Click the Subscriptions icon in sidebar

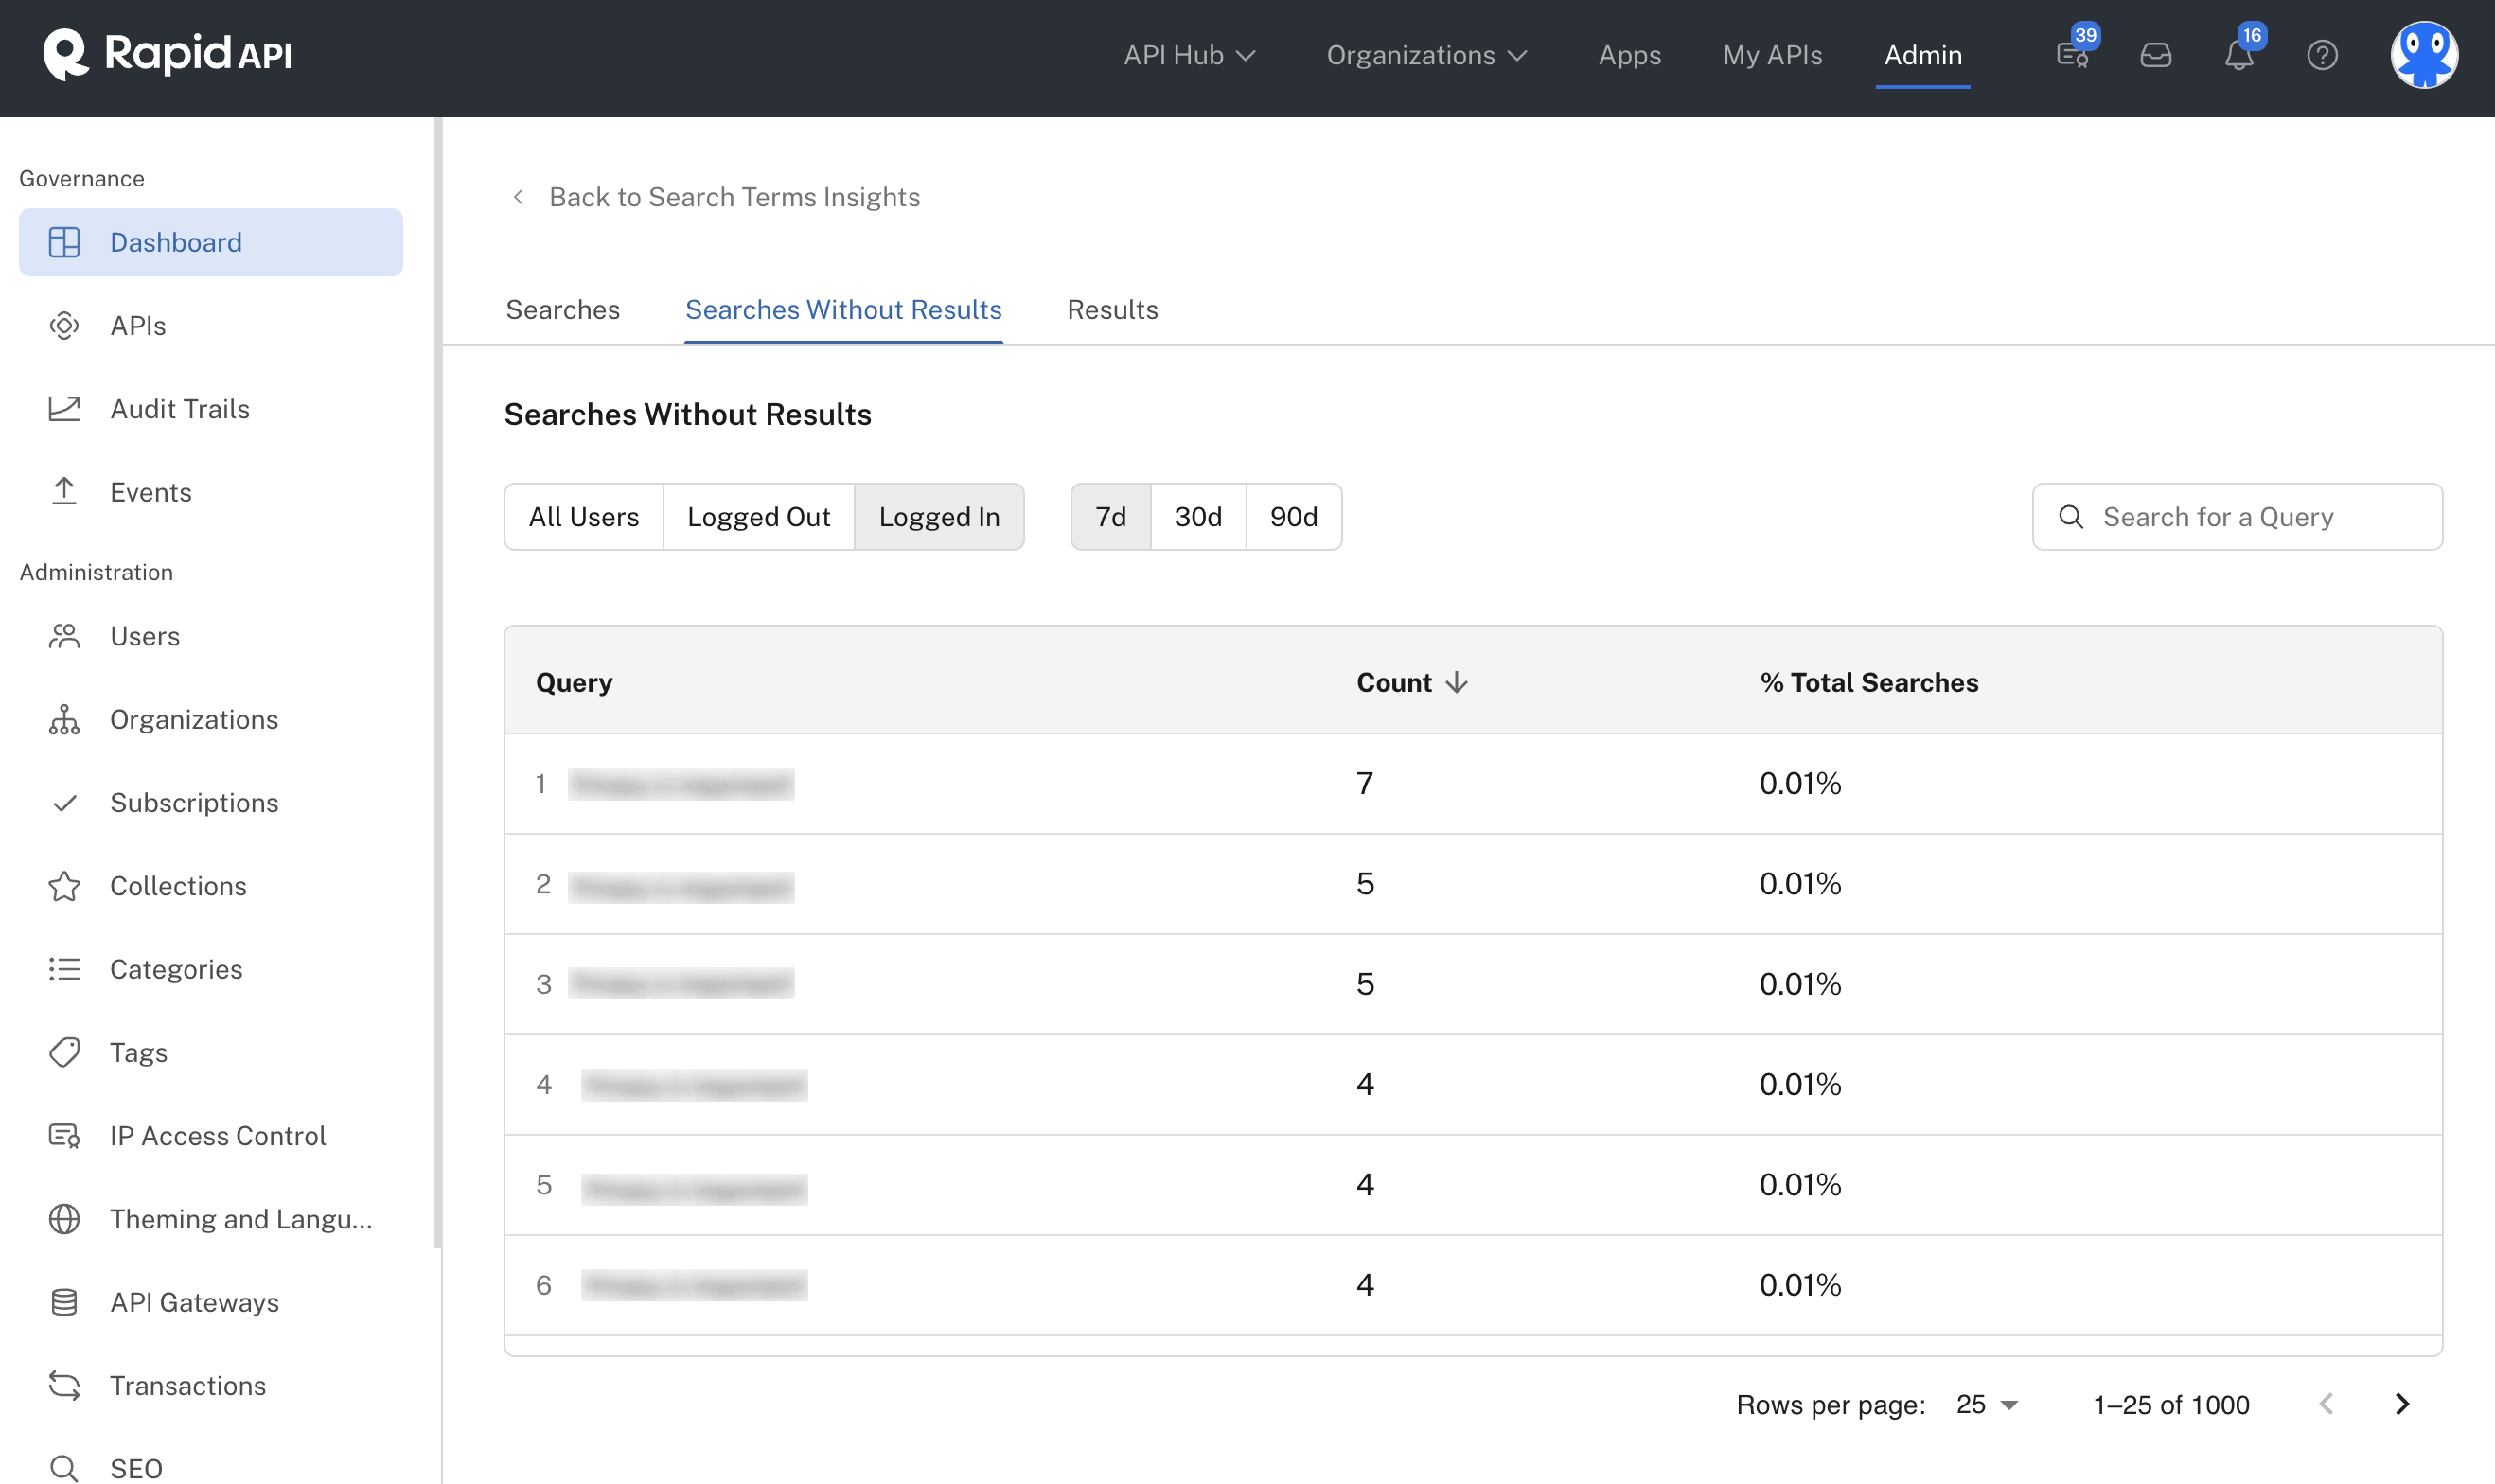tap(63, 802)
